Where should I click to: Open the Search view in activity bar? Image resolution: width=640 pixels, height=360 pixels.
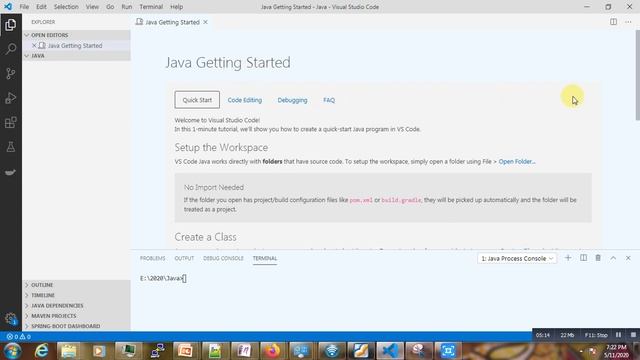(11, 49)
